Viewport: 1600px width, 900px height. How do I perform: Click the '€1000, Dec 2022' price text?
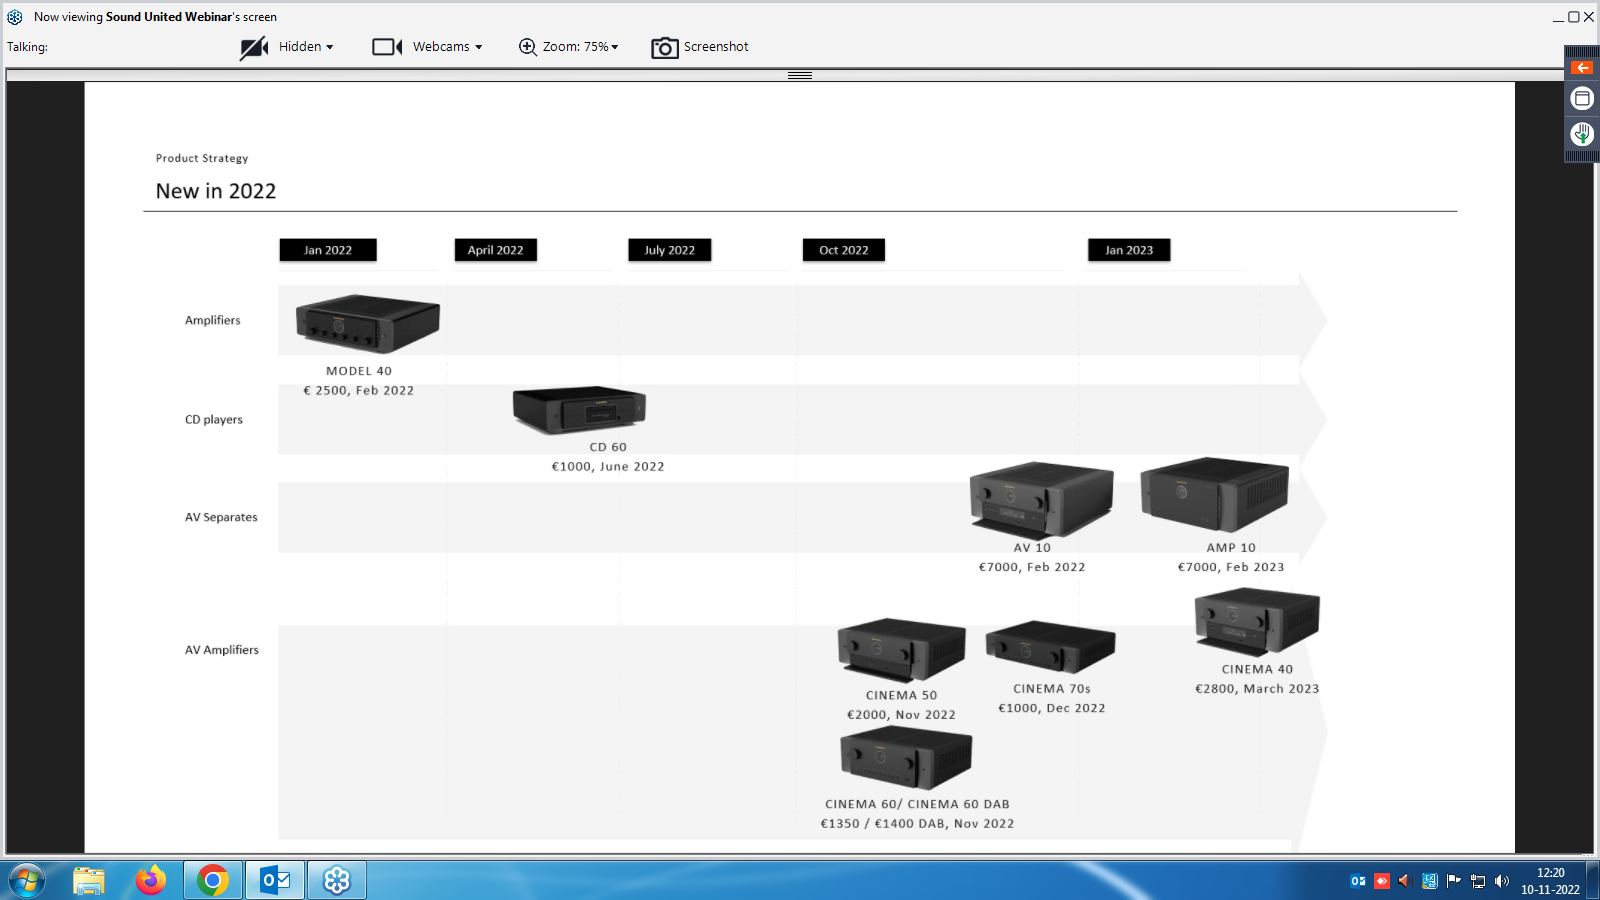(x=1052, y=708)
